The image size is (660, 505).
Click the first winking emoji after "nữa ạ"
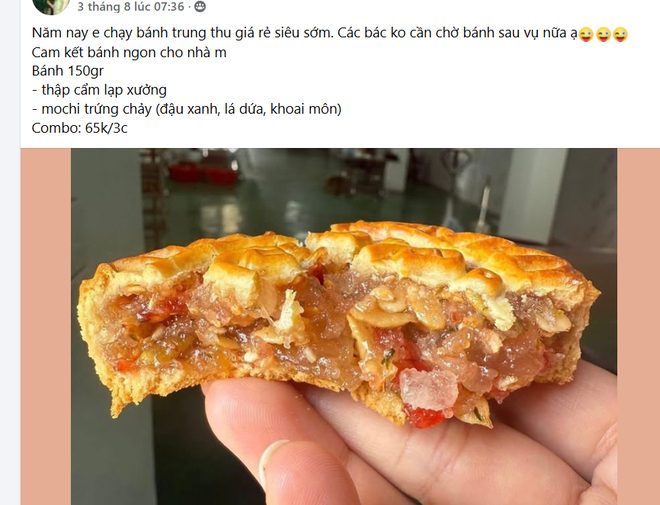[586, 34]
